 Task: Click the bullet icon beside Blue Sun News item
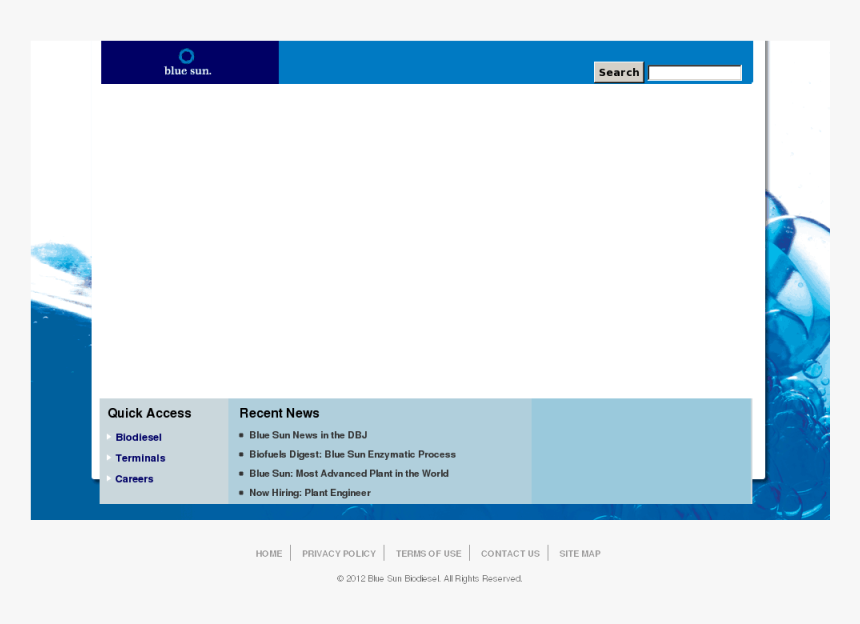coord(240,434)
